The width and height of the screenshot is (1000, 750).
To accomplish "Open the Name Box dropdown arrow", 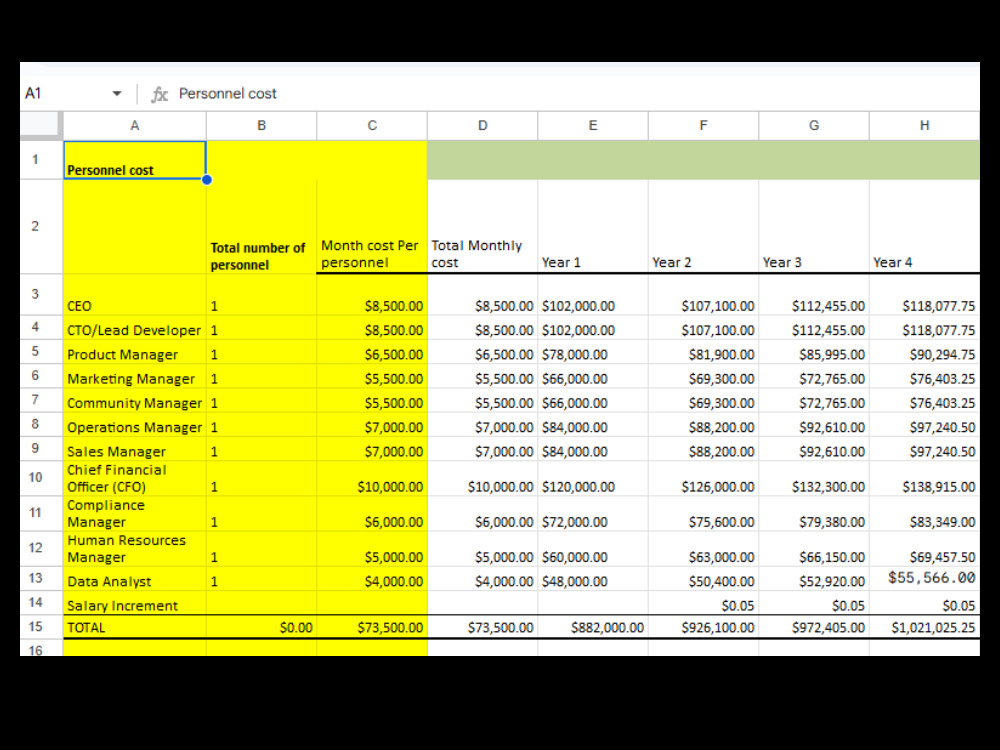I will pyautogui.click(x=117, y=94).
